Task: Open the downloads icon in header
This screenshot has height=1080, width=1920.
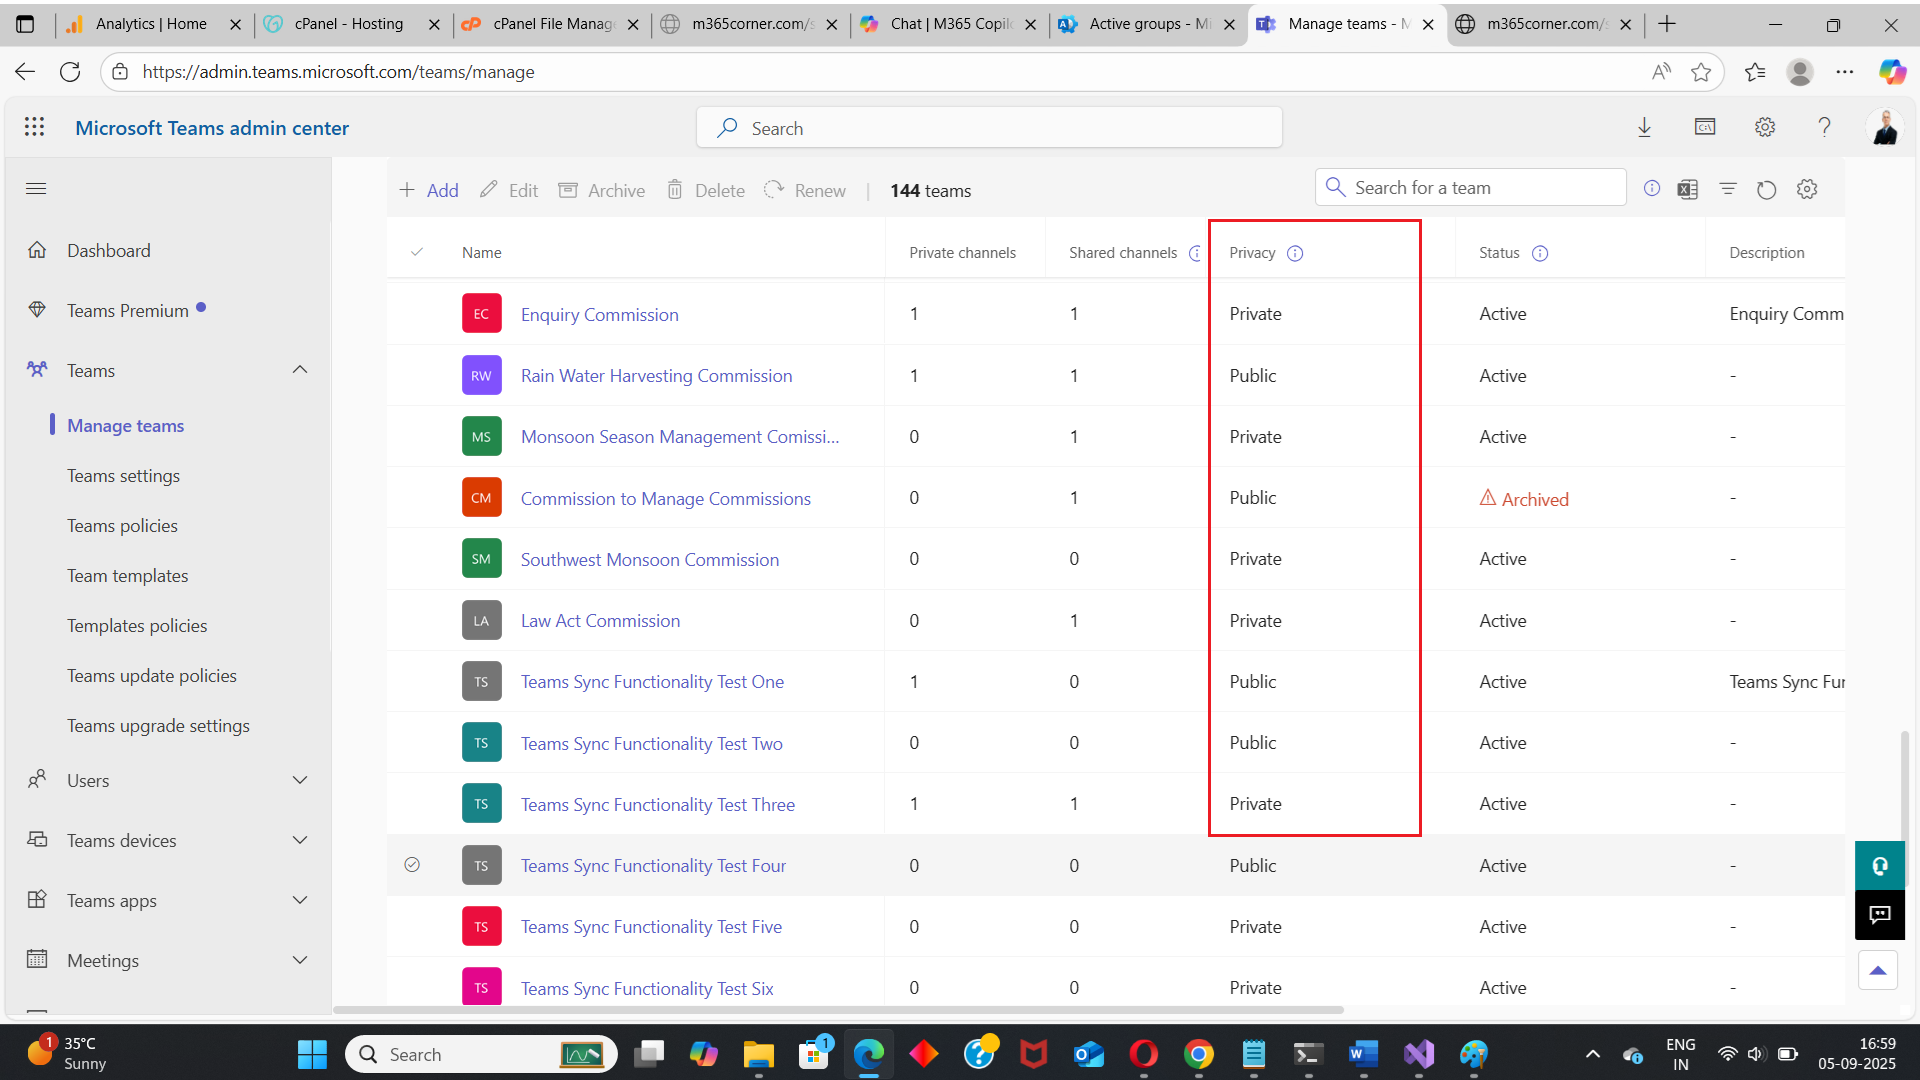Action: (1644, 127)
